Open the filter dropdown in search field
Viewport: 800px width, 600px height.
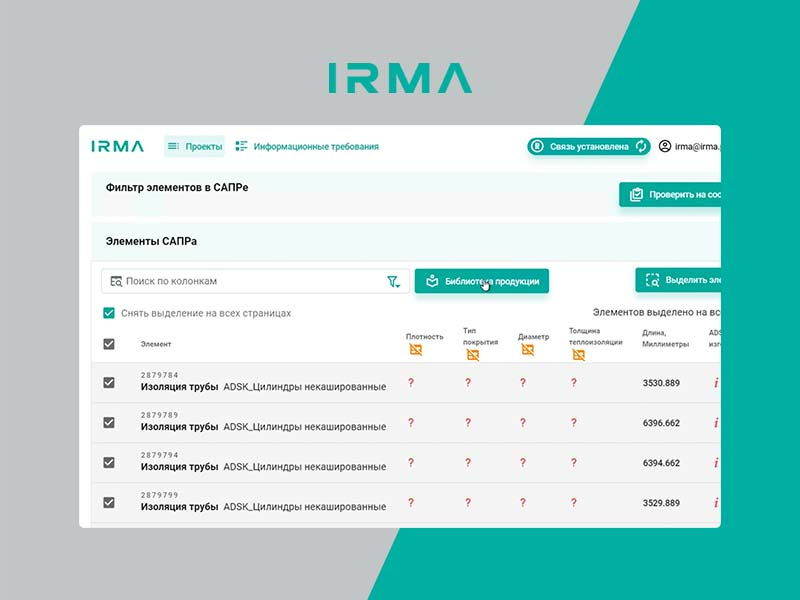tap(394, 282)
